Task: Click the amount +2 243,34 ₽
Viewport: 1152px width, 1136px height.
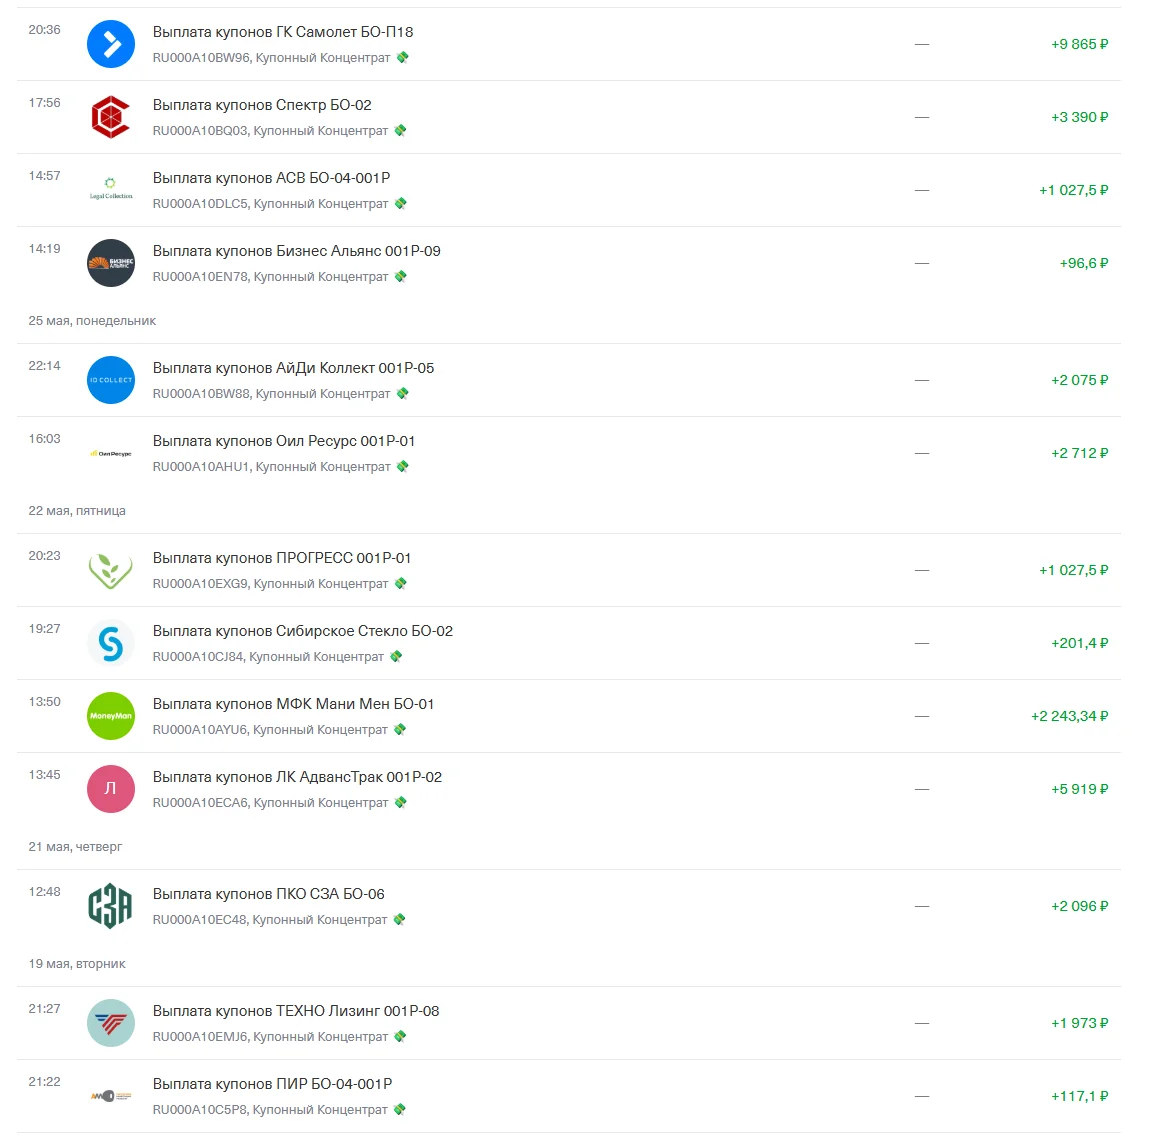Action: 1069,716
